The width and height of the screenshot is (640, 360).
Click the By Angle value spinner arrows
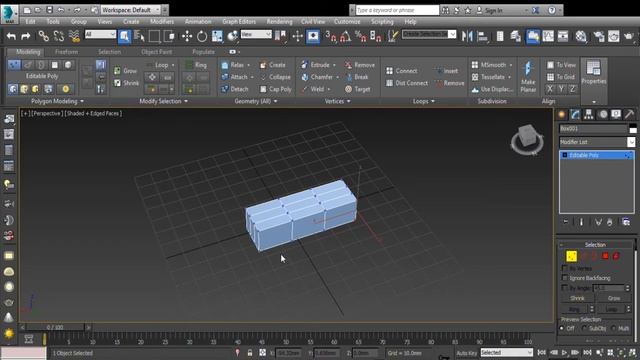(x=628, y=288)
